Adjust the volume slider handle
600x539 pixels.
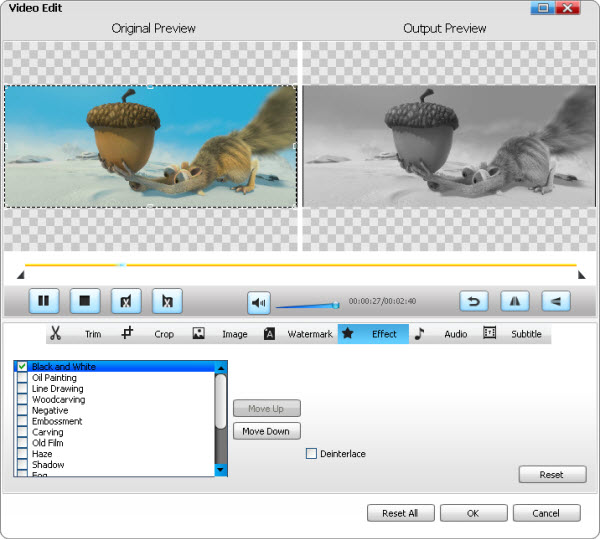click(336, 305)
